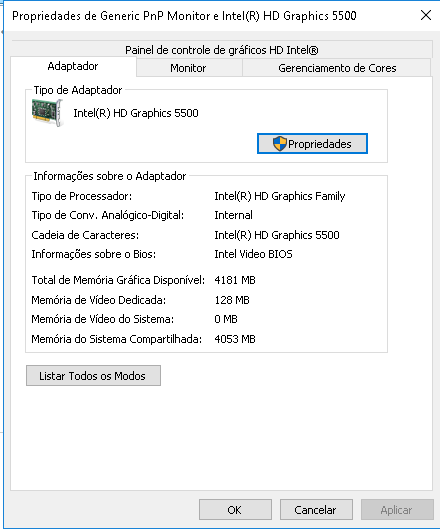Close the adapter properties dialog window

tap(426, 15)
